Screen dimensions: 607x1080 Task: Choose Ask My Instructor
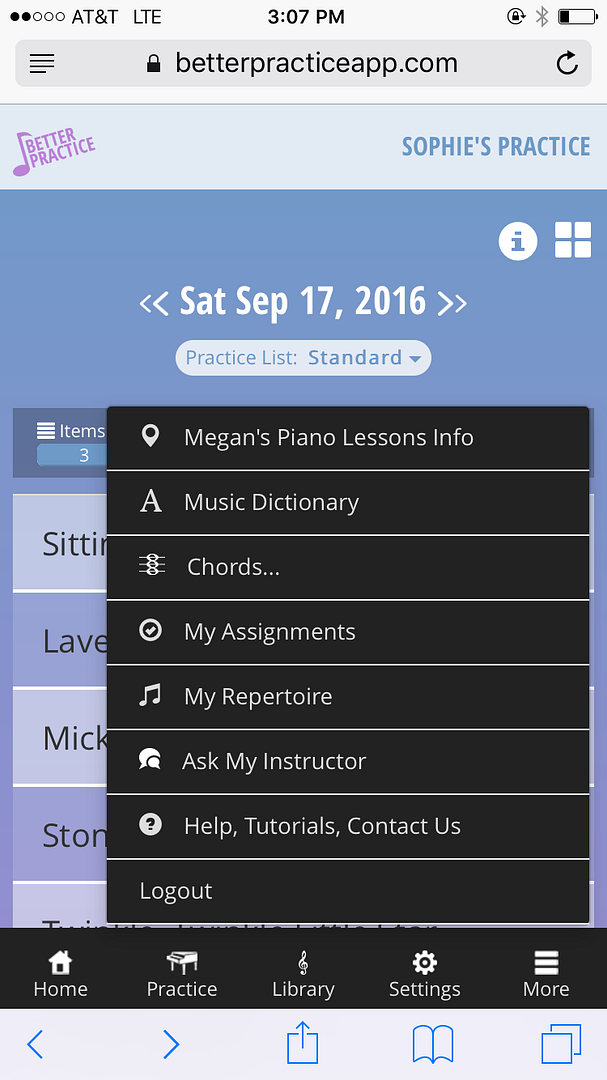[348, 762]
